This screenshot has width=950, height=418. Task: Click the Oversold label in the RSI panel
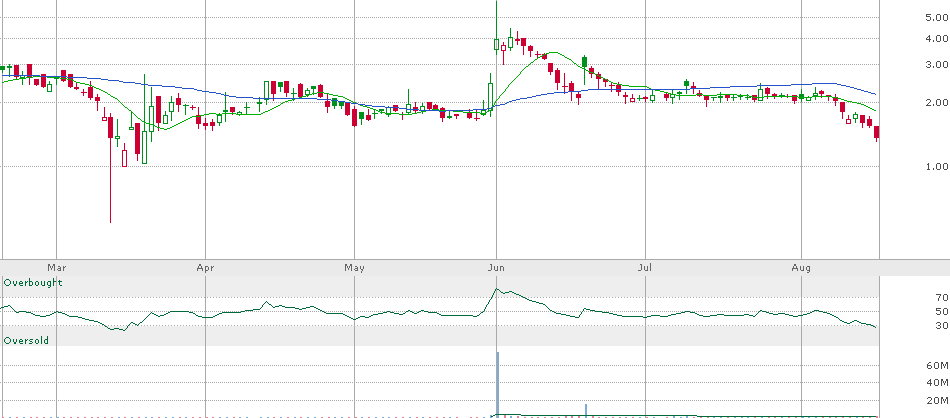(26, 341)
